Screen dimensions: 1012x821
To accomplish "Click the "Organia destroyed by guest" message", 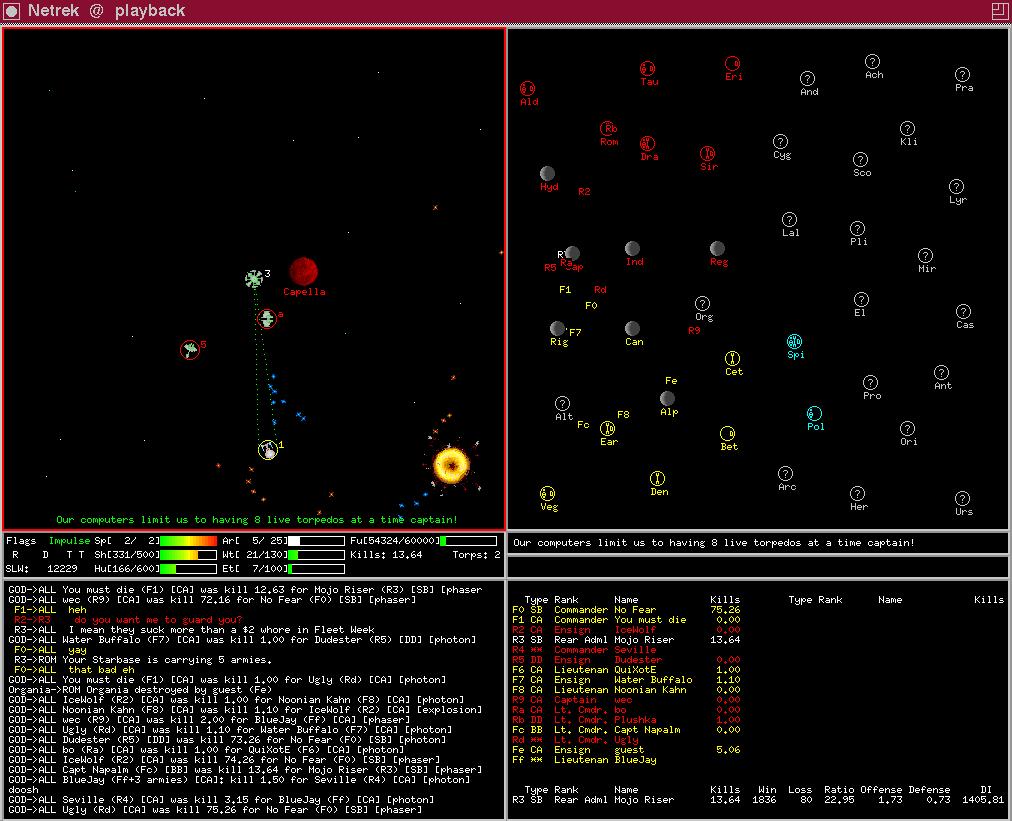I will click(x=139, y=690).
